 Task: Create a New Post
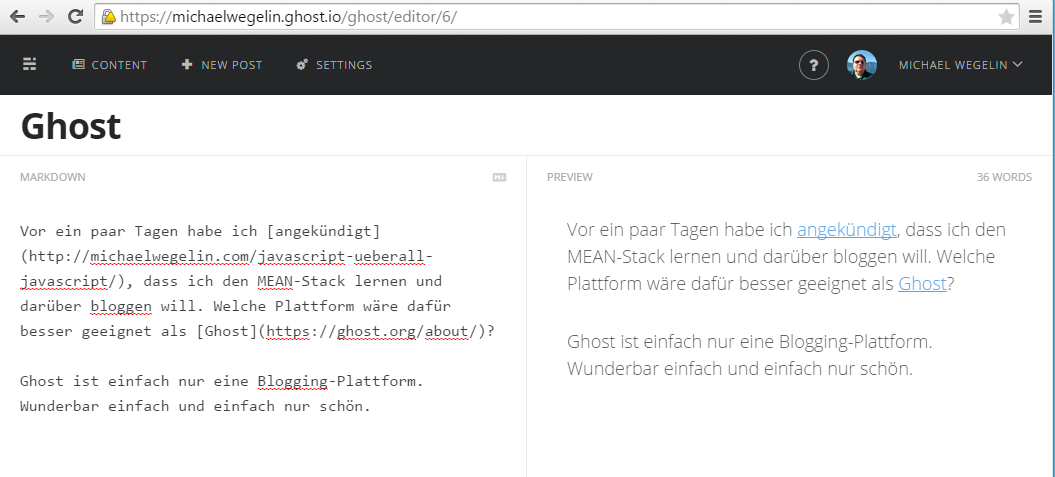(222, 65)
